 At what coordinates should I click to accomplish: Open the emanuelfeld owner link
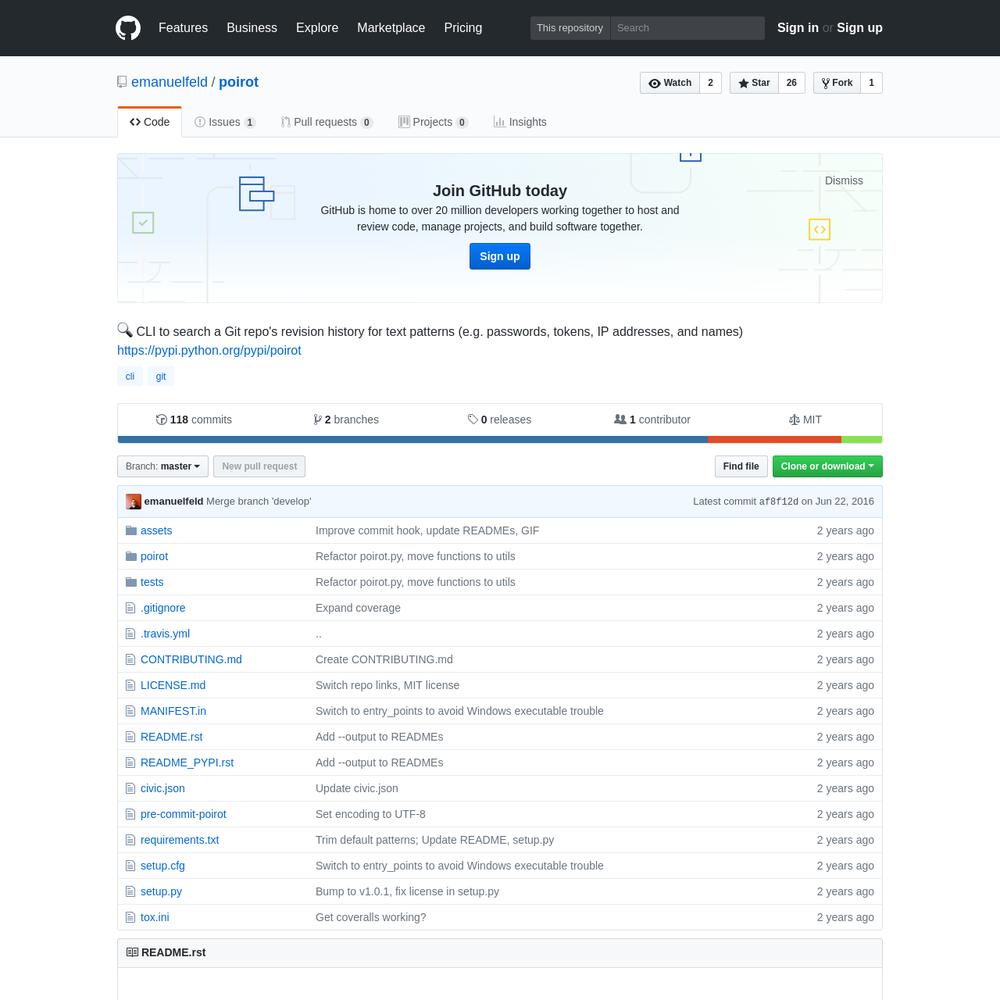coord(169,82)
